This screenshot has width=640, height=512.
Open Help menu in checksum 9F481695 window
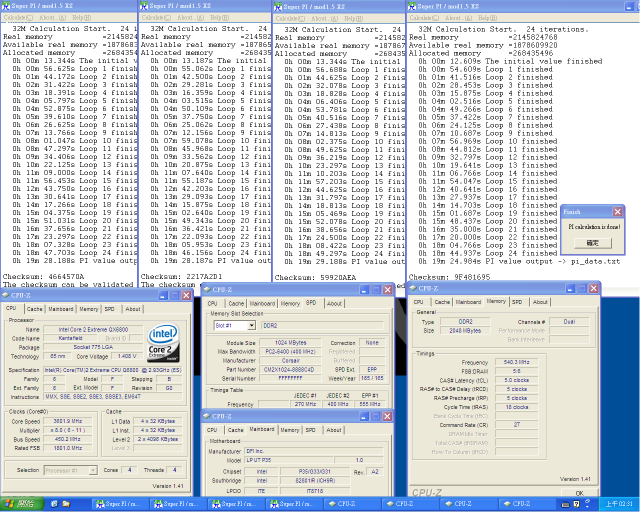[488, 18]
